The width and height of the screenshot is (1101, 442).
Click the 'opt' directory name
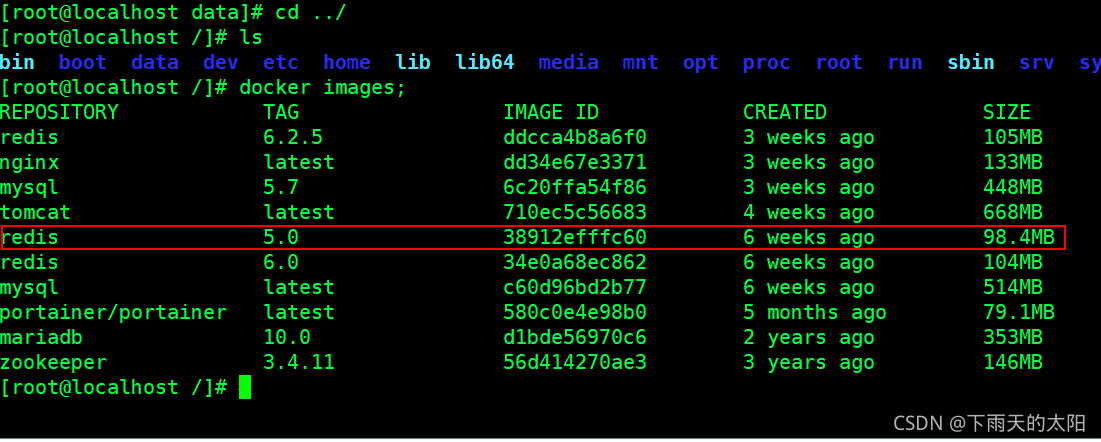700,63
